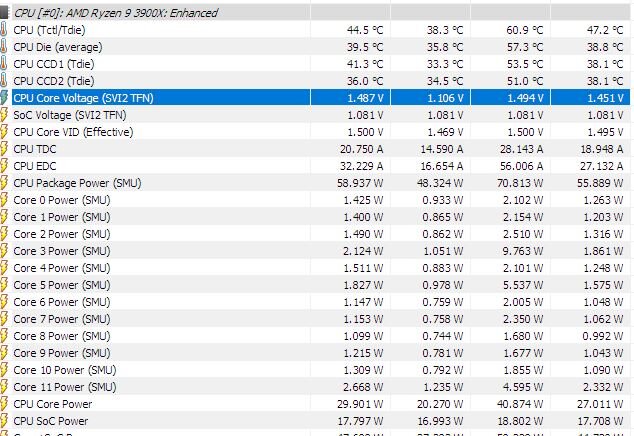This screenshot has width=634, height=436.
Task: Select the CPU CCD1 (Tdie) label
Action: (54, 64)
